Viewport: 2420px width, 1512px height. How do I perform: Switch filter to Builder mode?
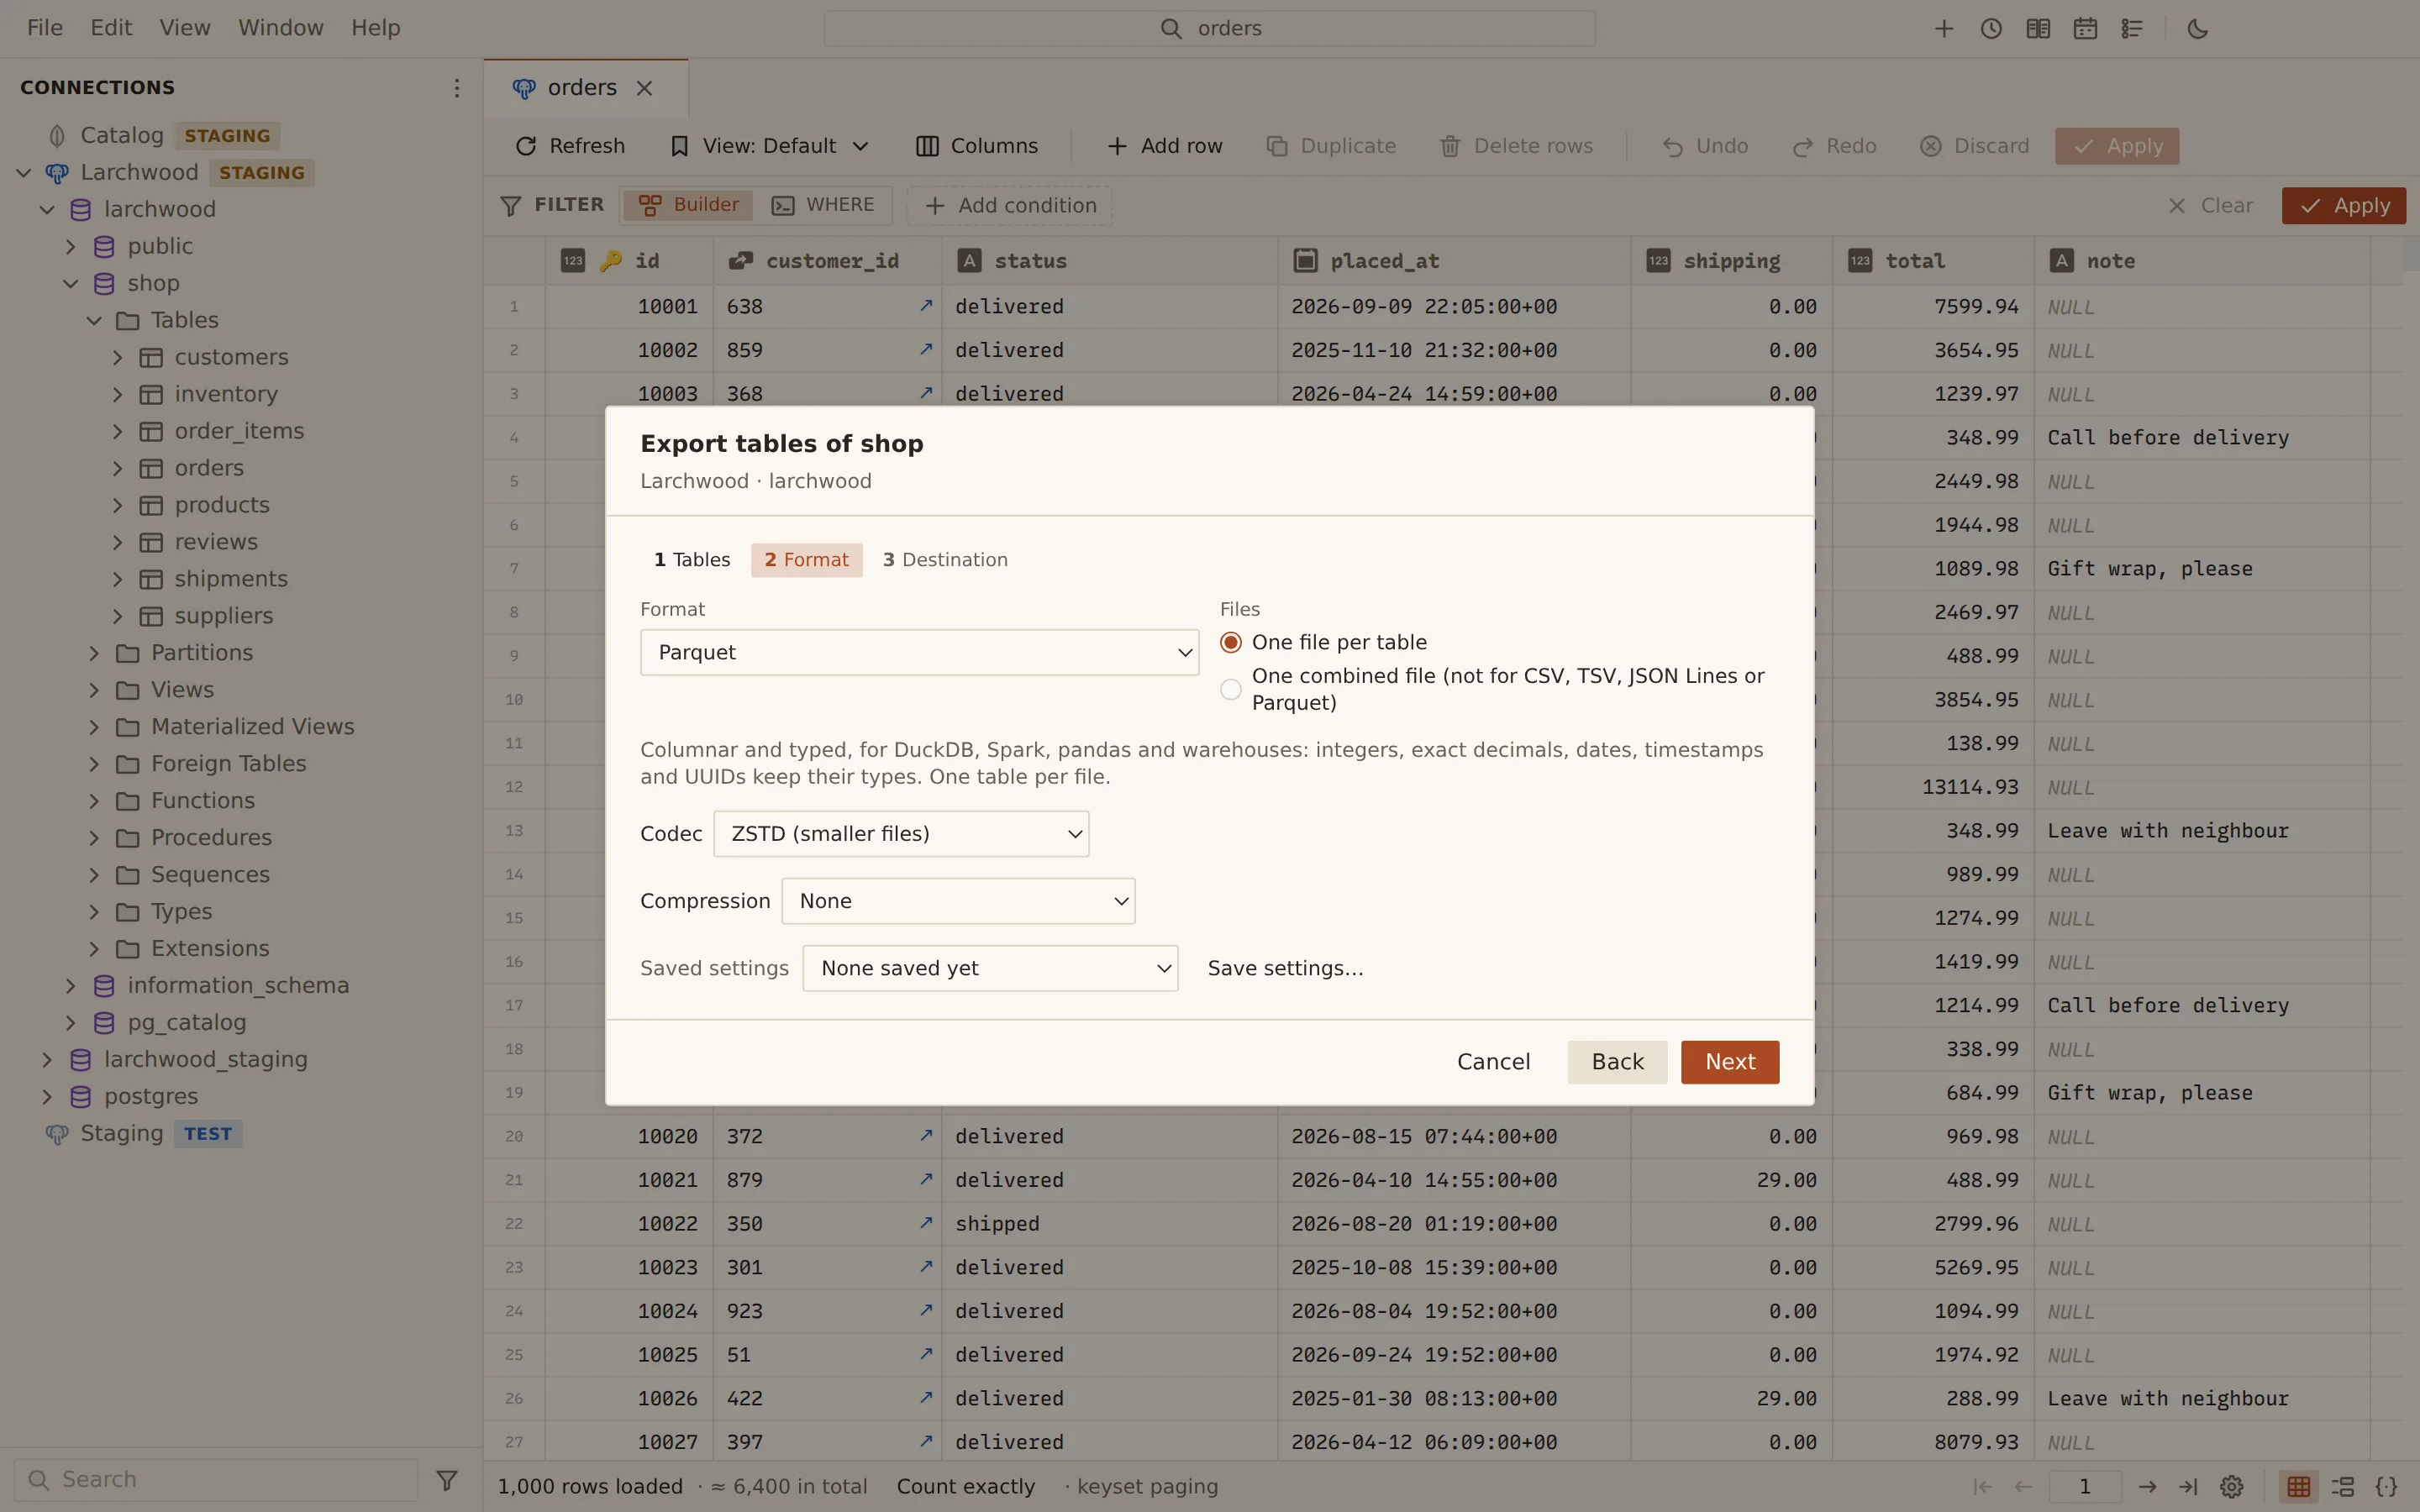click(x=689, y=205)
